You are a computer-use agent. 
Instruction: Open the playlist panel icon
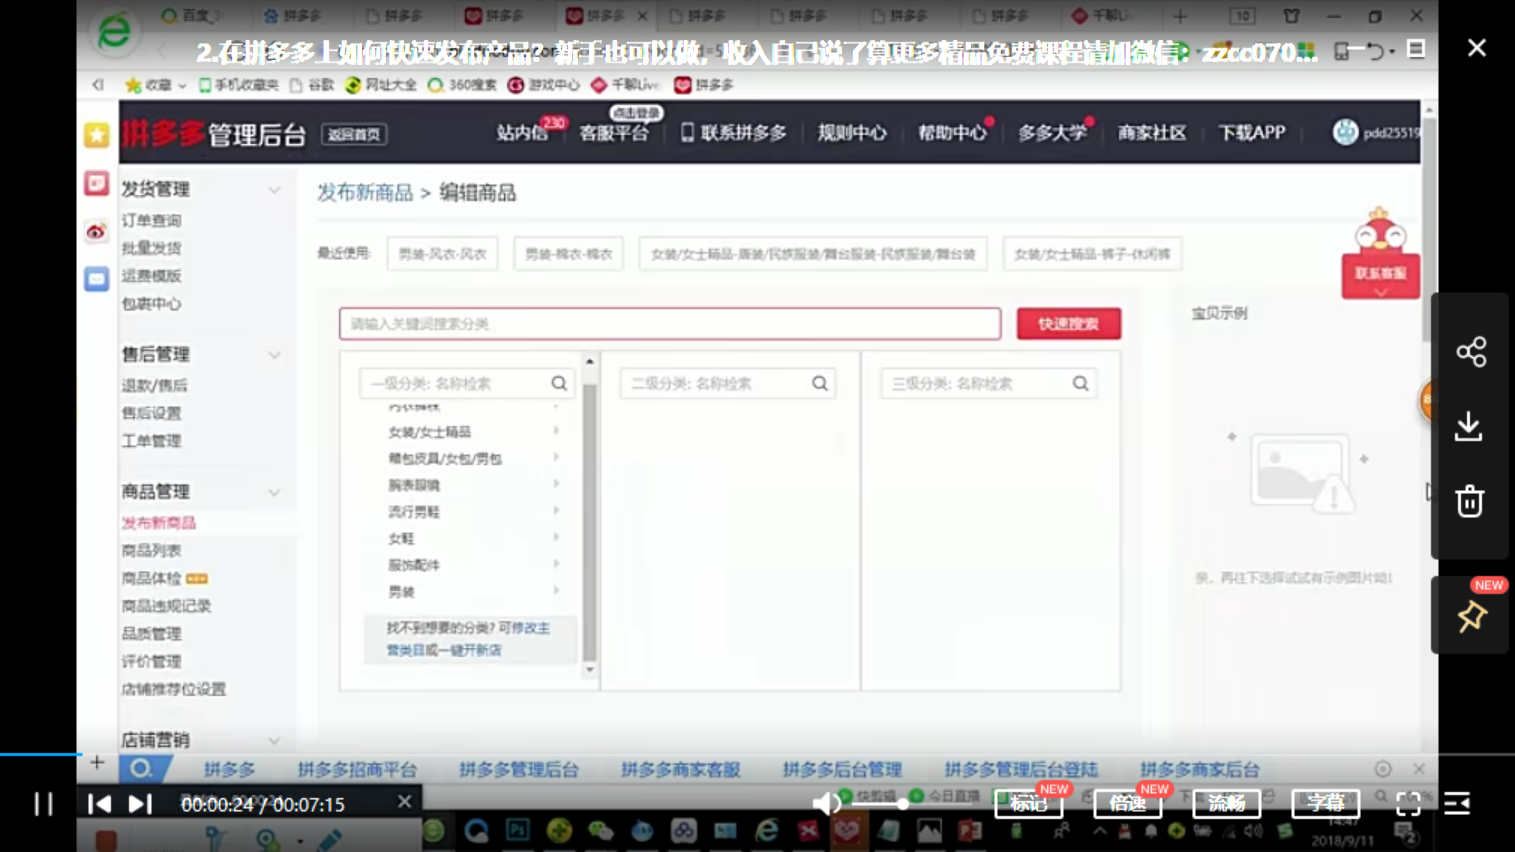[1457, 803]
